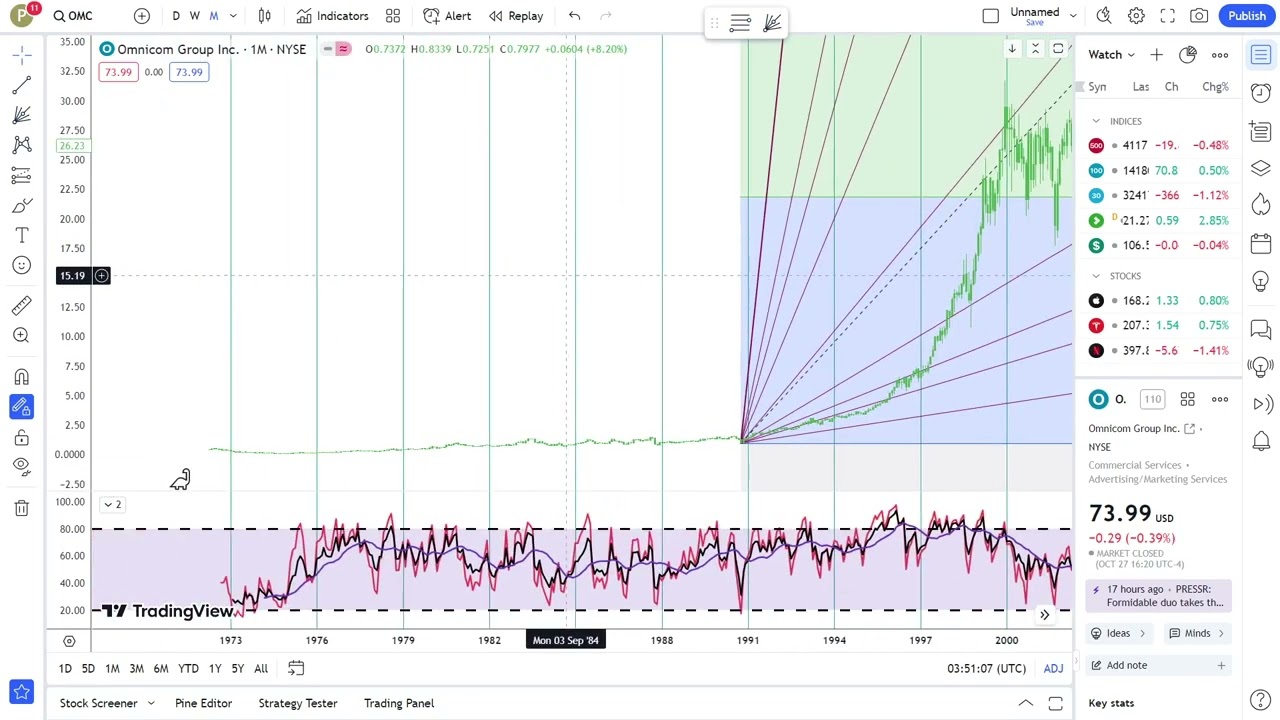1280x720 pixels.
Task: Select the text annotation tool
Action: point(21,236)
